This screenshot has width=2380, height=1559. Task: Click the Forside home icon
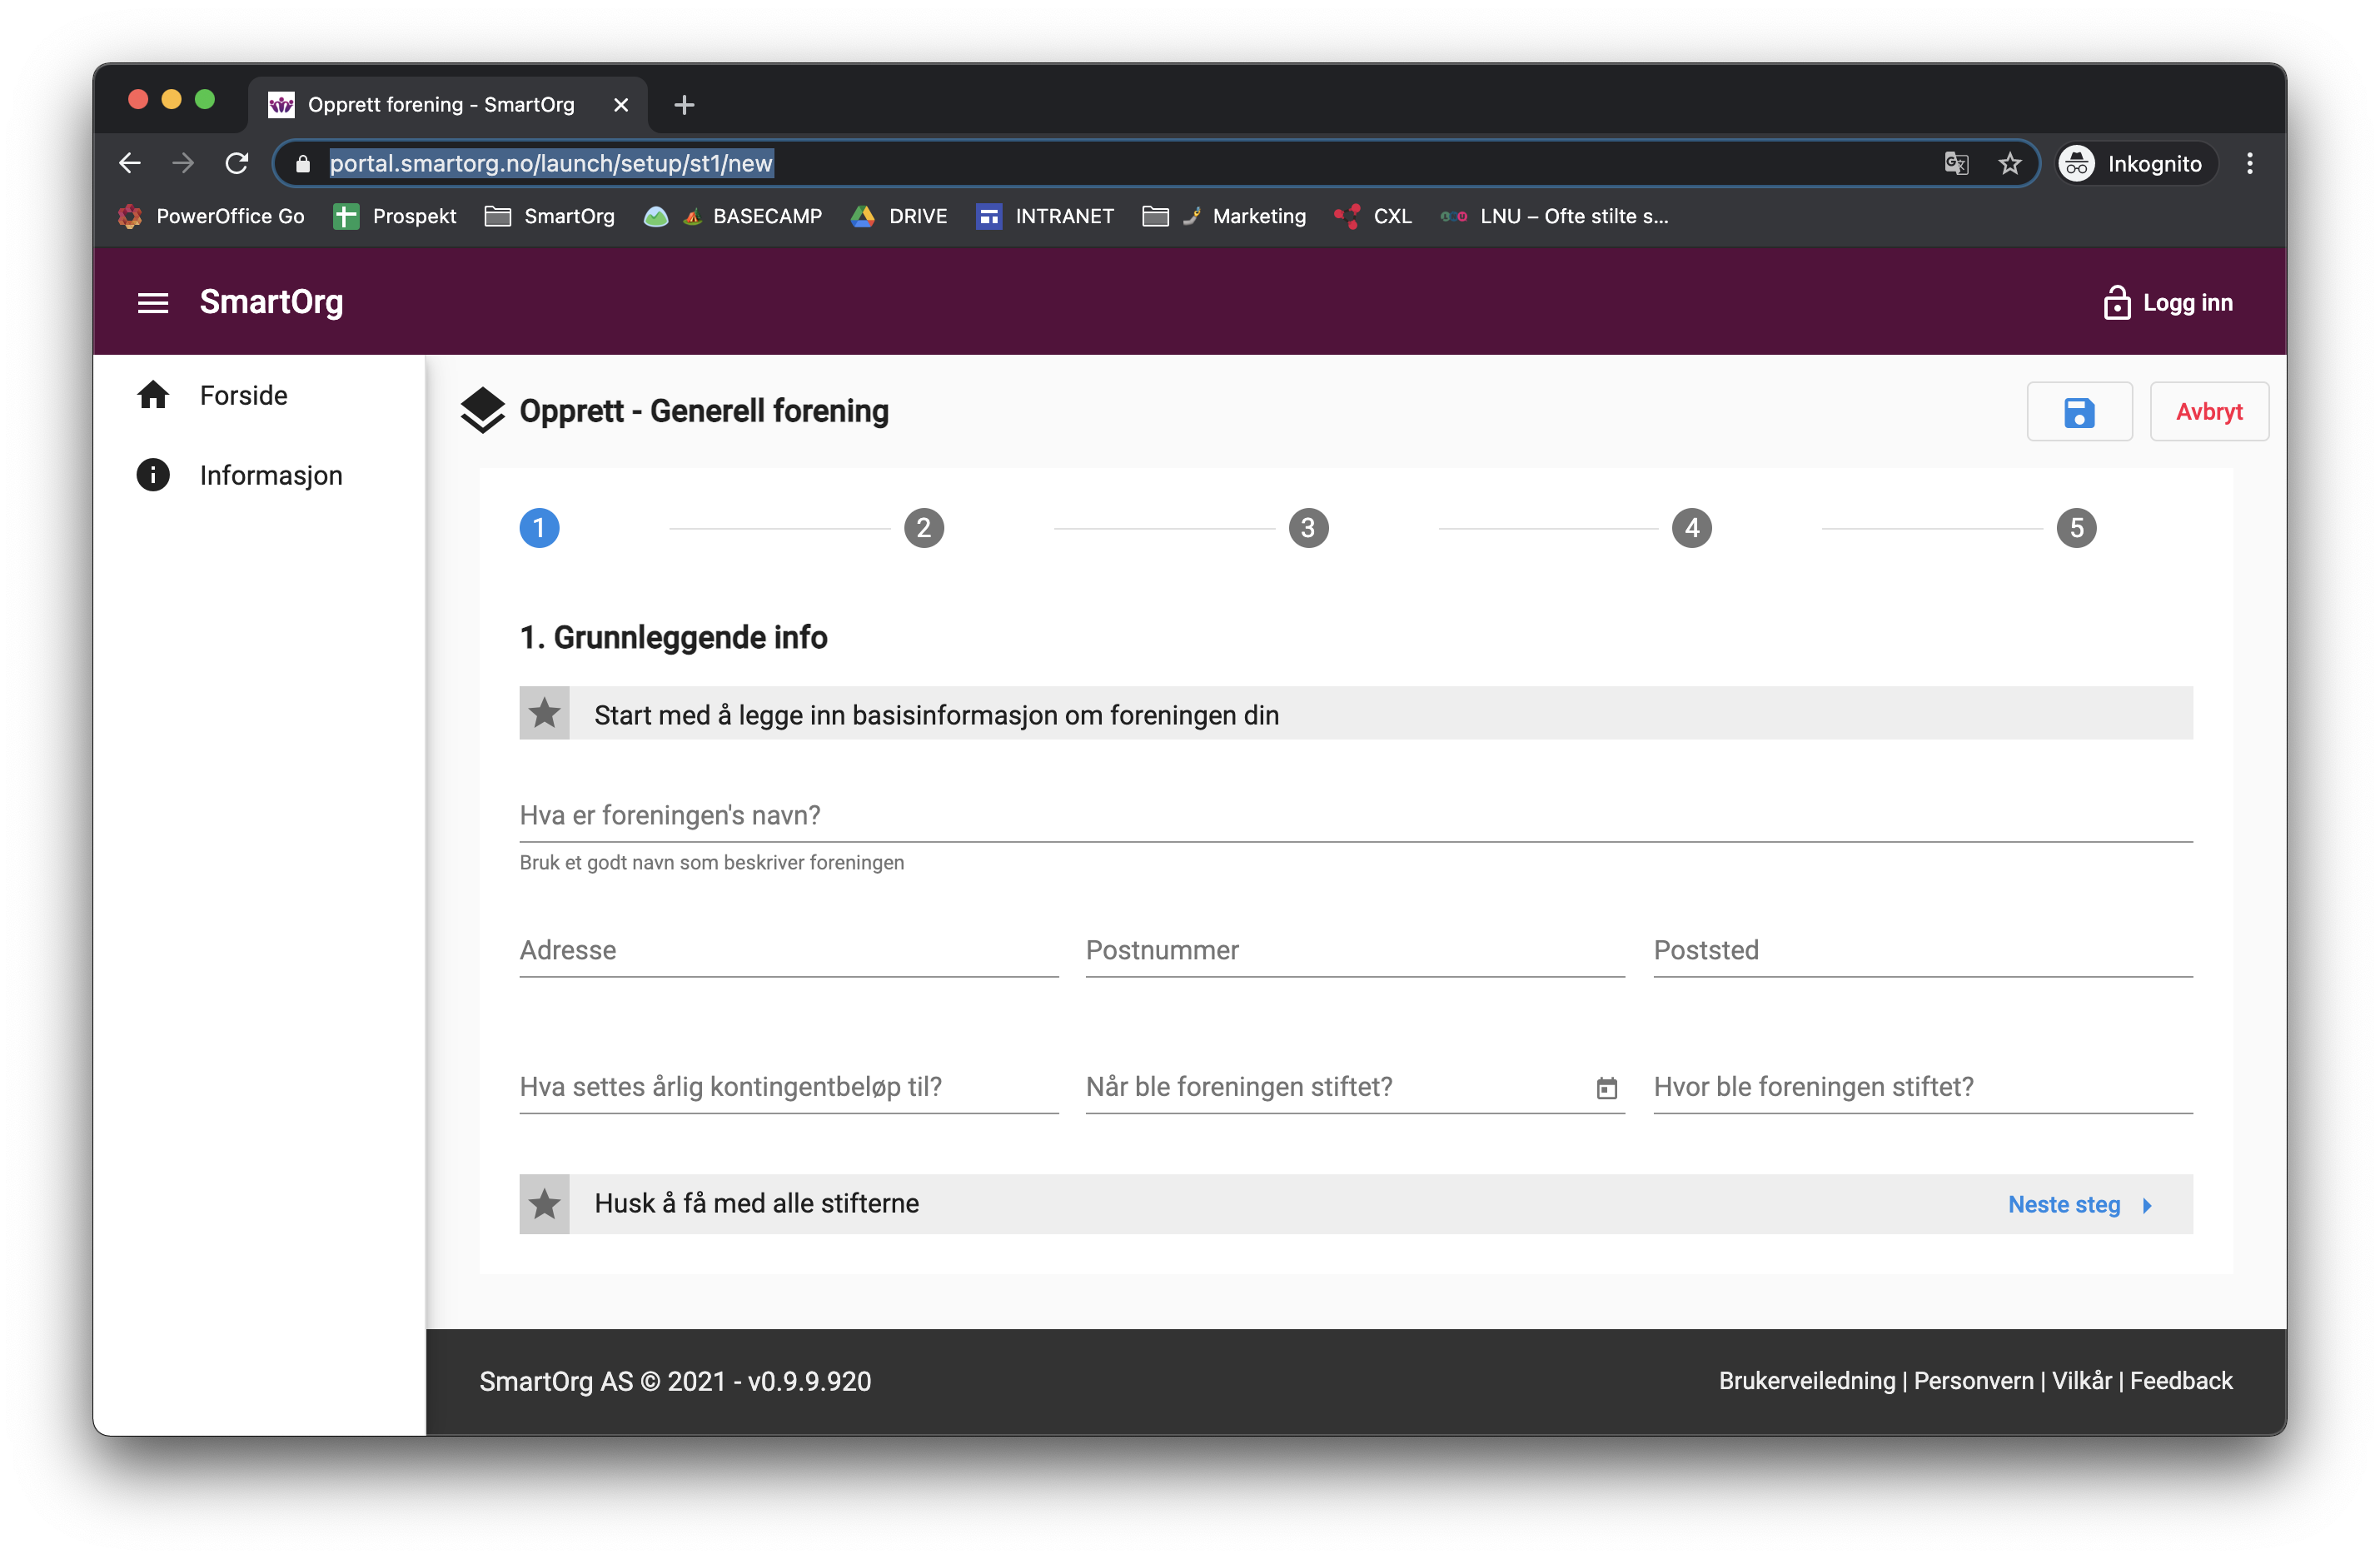click(x=153, y=395)
